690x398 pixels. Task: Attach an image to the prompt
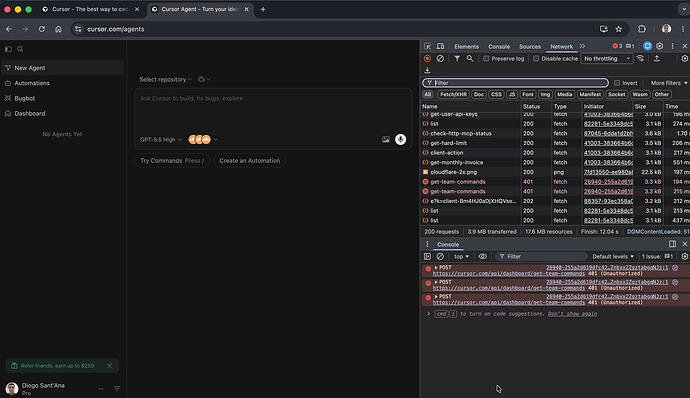(385, 140)
